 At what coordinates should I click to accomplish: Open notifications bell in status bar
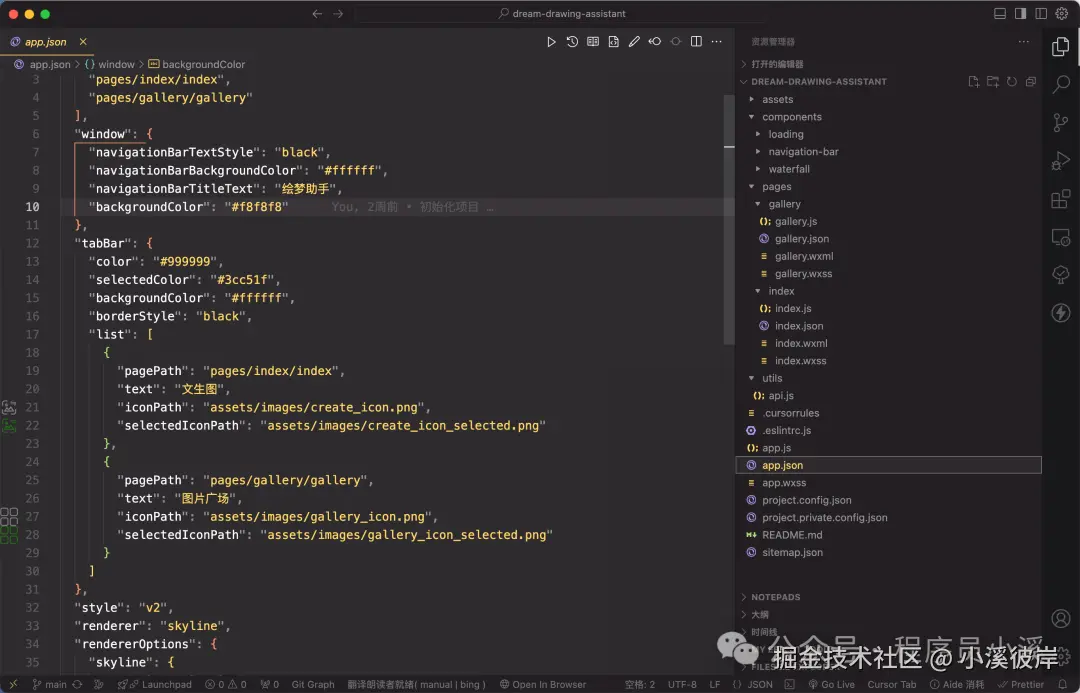pos(1062,684)
